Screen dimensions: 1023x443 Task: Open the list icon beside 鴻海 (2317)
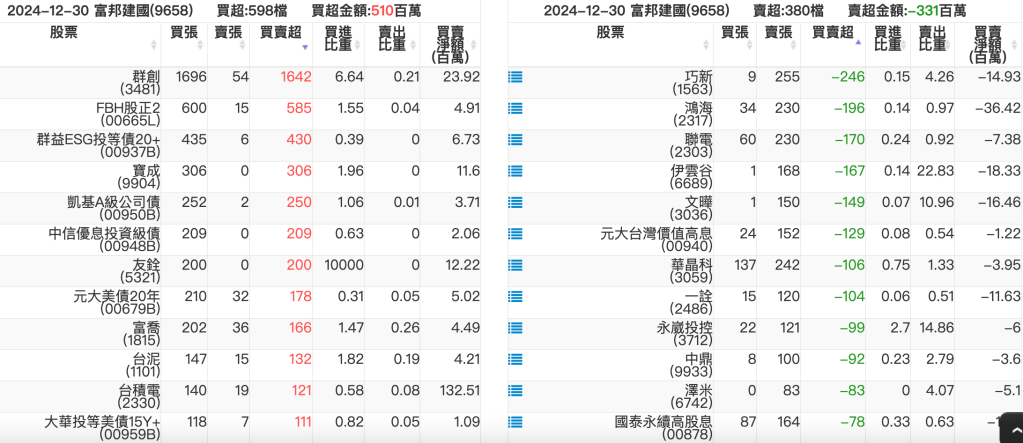tap(515, 108)
